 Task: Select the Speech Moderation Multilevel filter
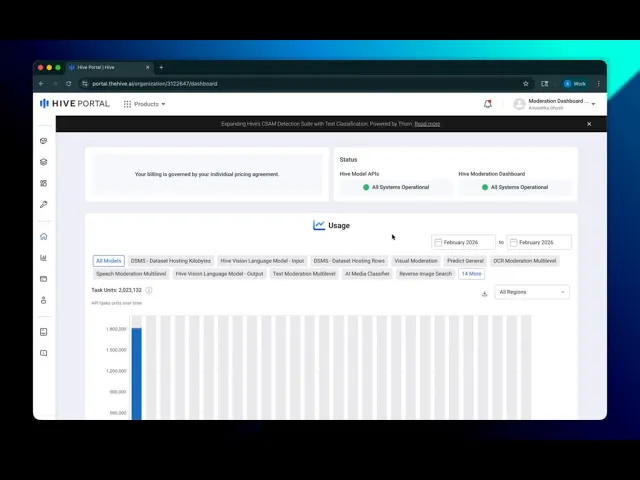point(131,274)
